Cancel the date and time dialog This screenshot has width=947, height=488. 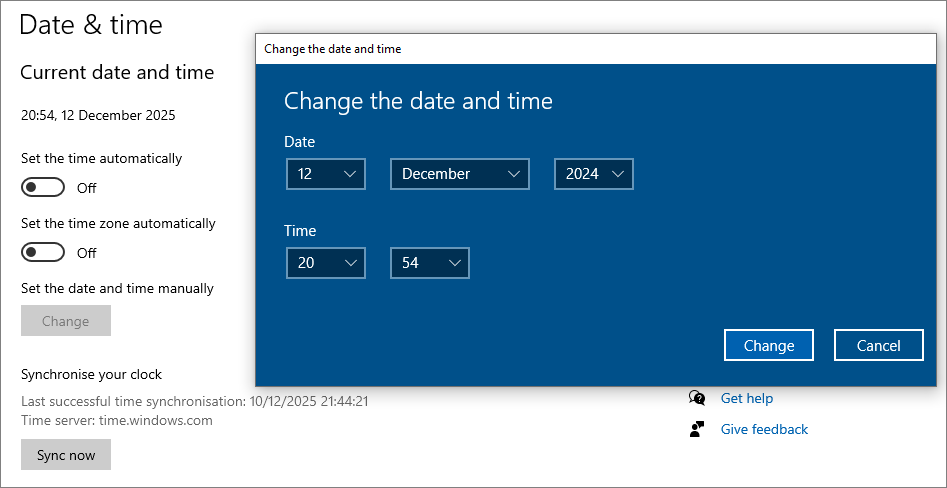click(x=879, y=345)
